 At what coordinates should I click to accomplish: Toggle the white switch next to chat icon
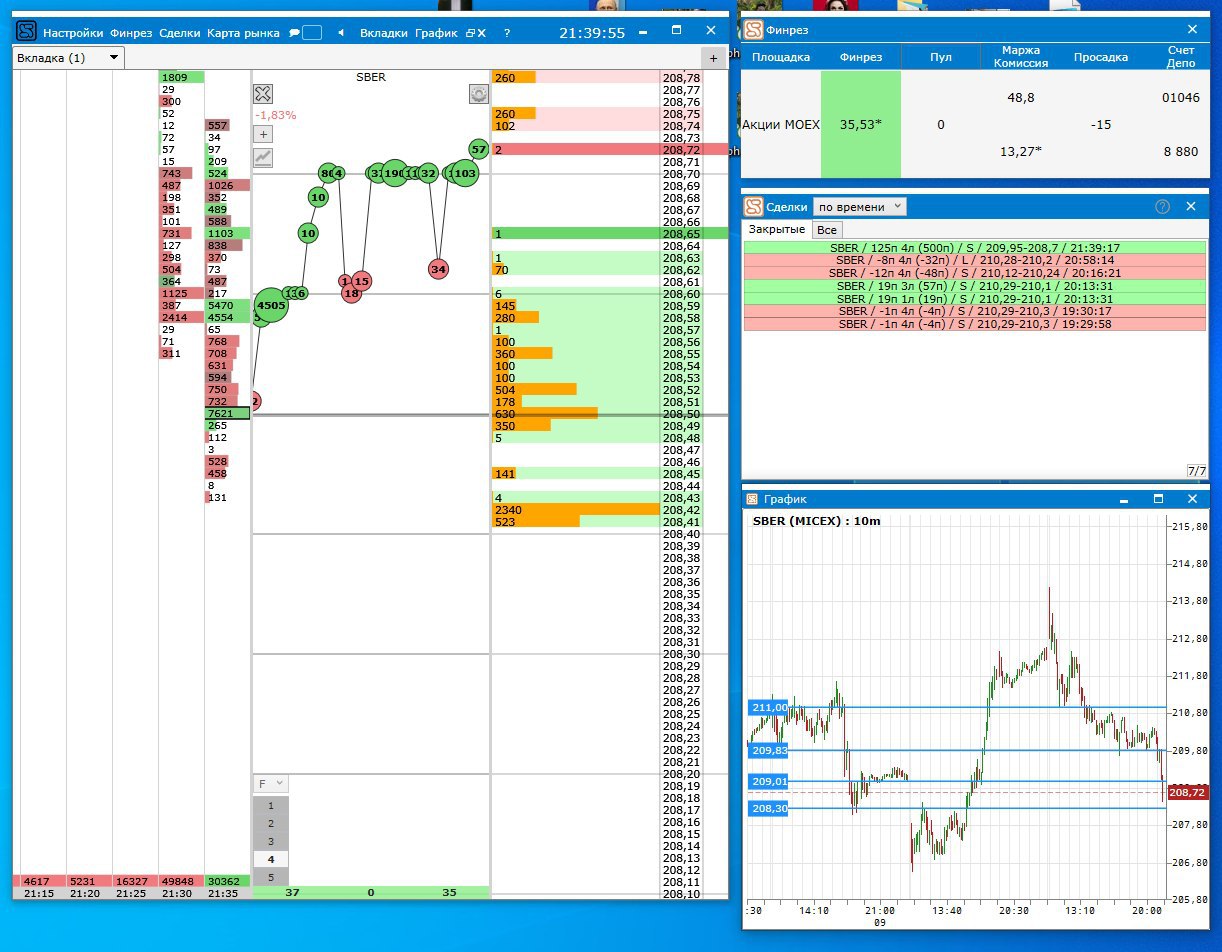312,33
